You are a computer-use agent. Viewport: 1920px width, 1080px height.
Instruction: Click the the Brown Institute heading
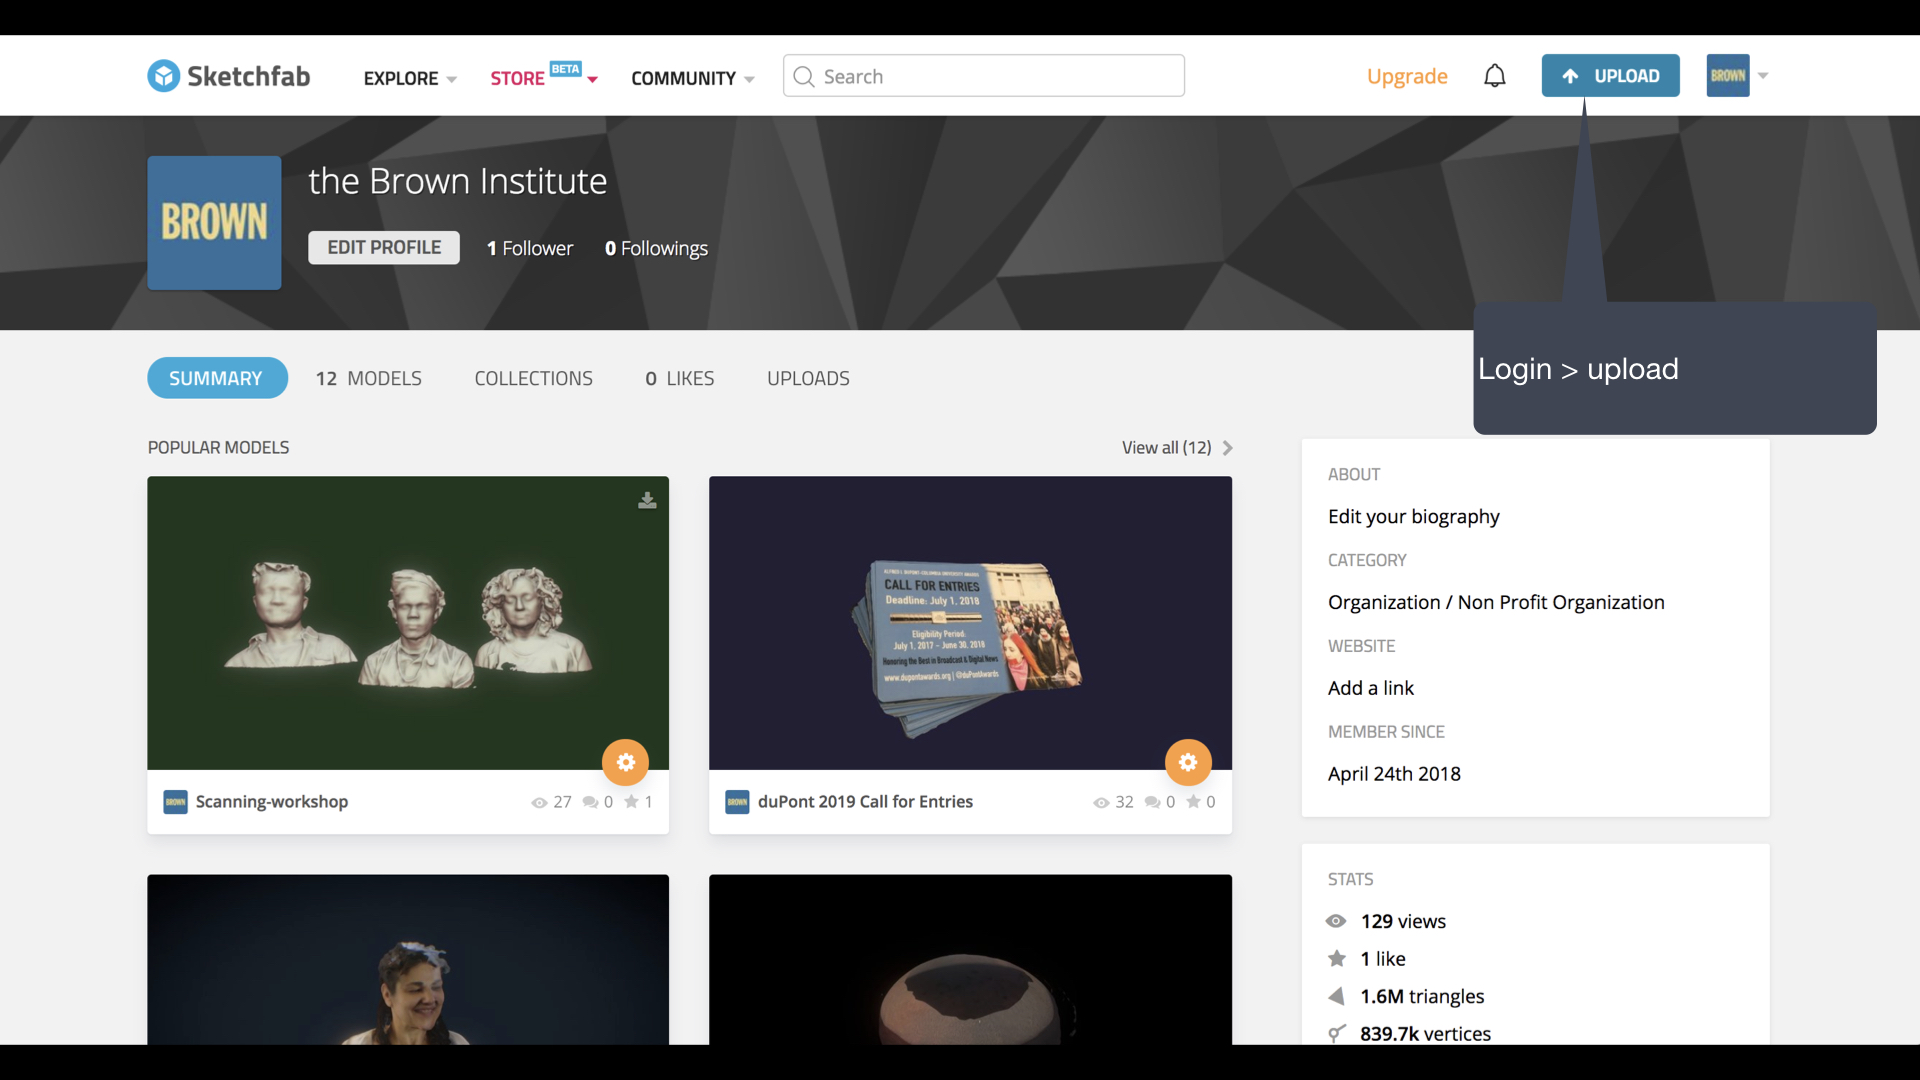point(458,181)
